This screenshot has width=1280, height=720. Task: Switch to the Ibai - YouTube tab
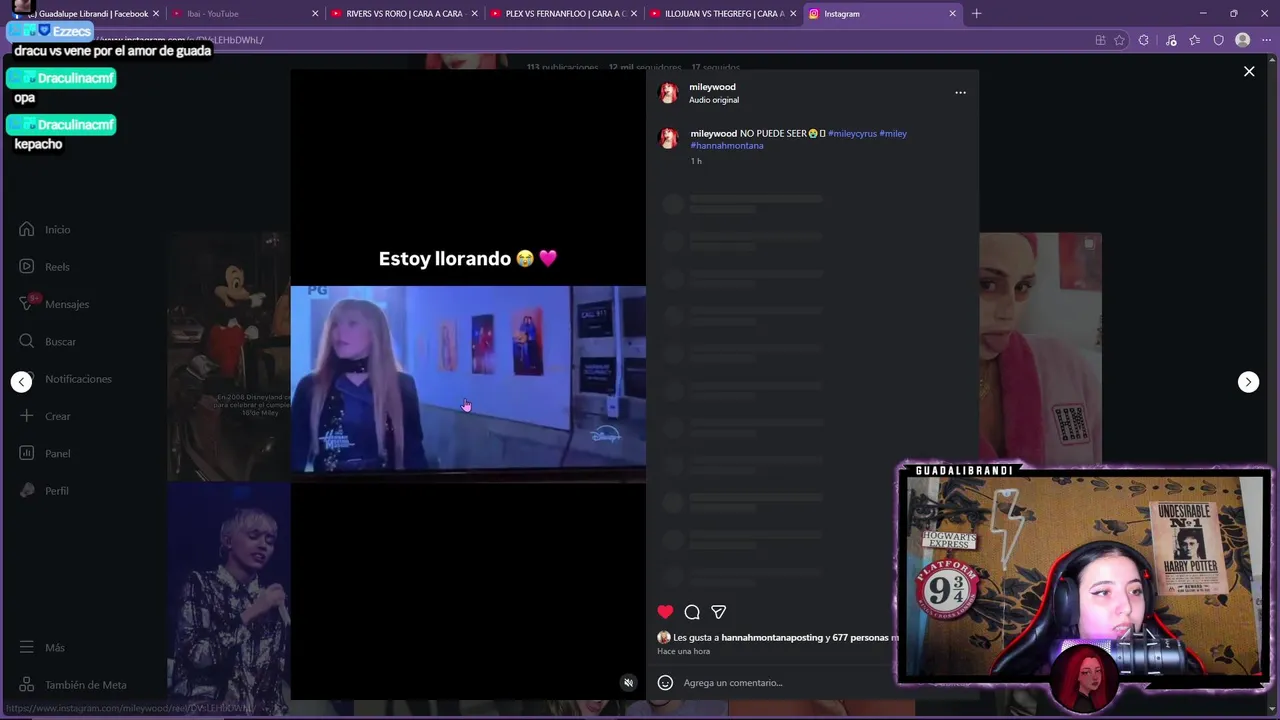tap(242, 14)
